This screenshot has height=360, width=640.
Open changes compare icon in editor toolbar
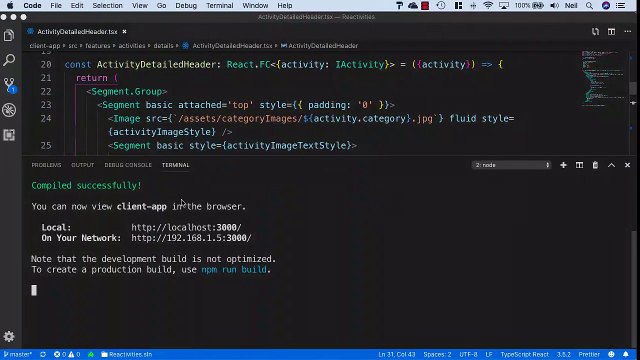coord(596,31)
